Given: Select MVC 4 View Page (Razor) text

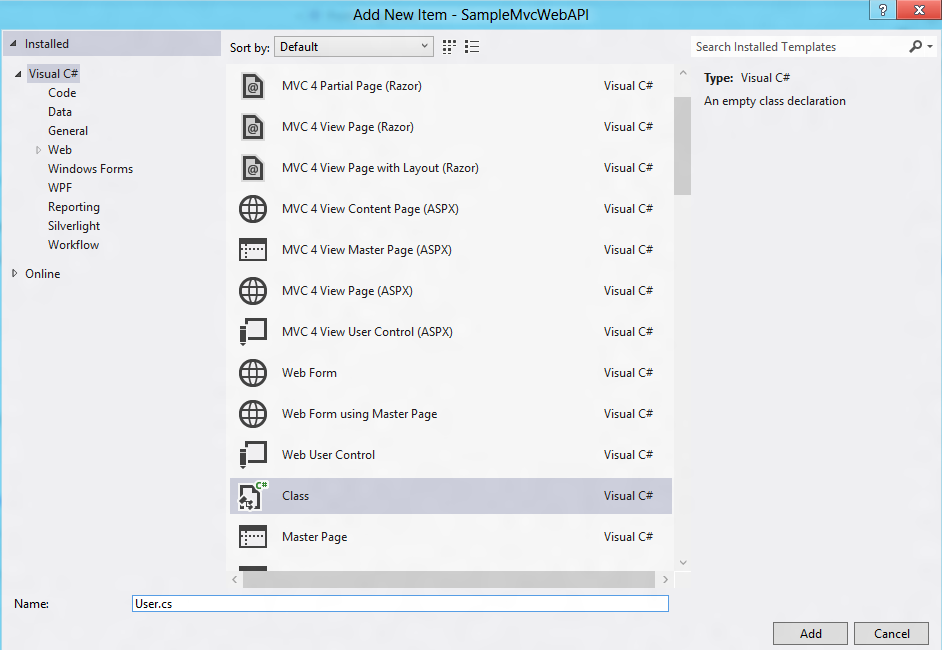Looking at the screenshot, I should pos(348,127).
